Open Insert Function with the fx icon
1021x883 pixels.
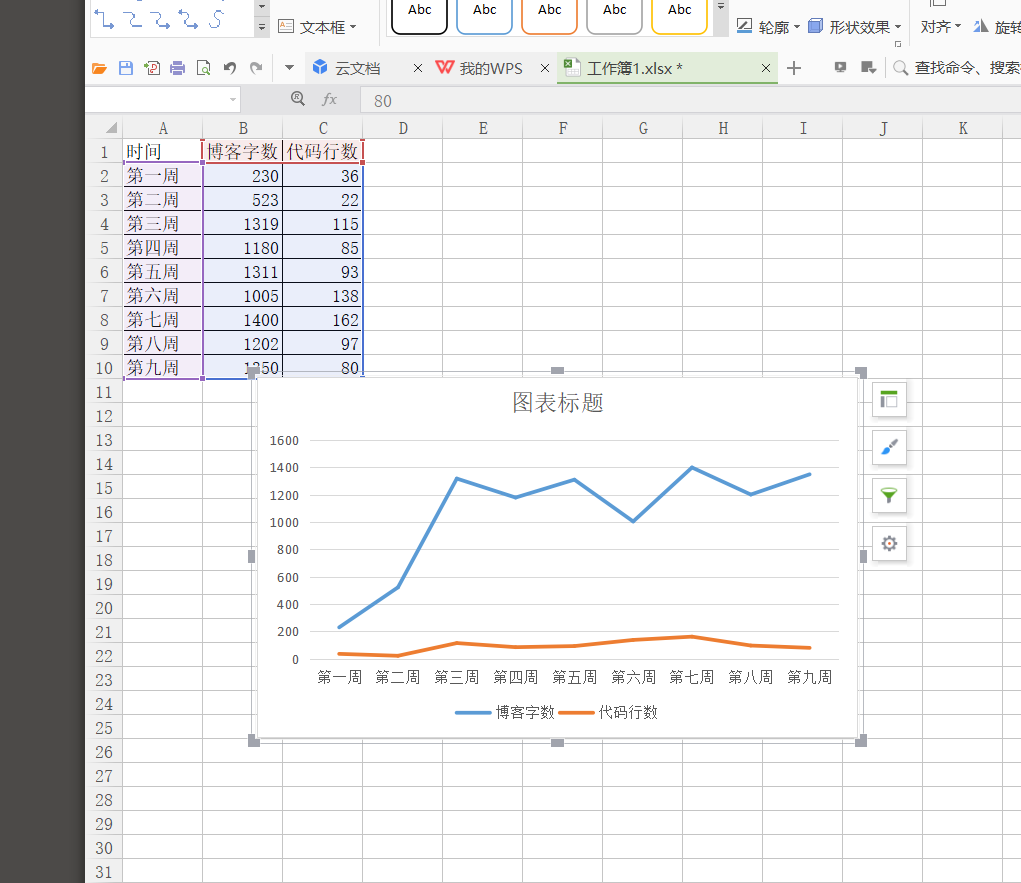pos(329,100)
